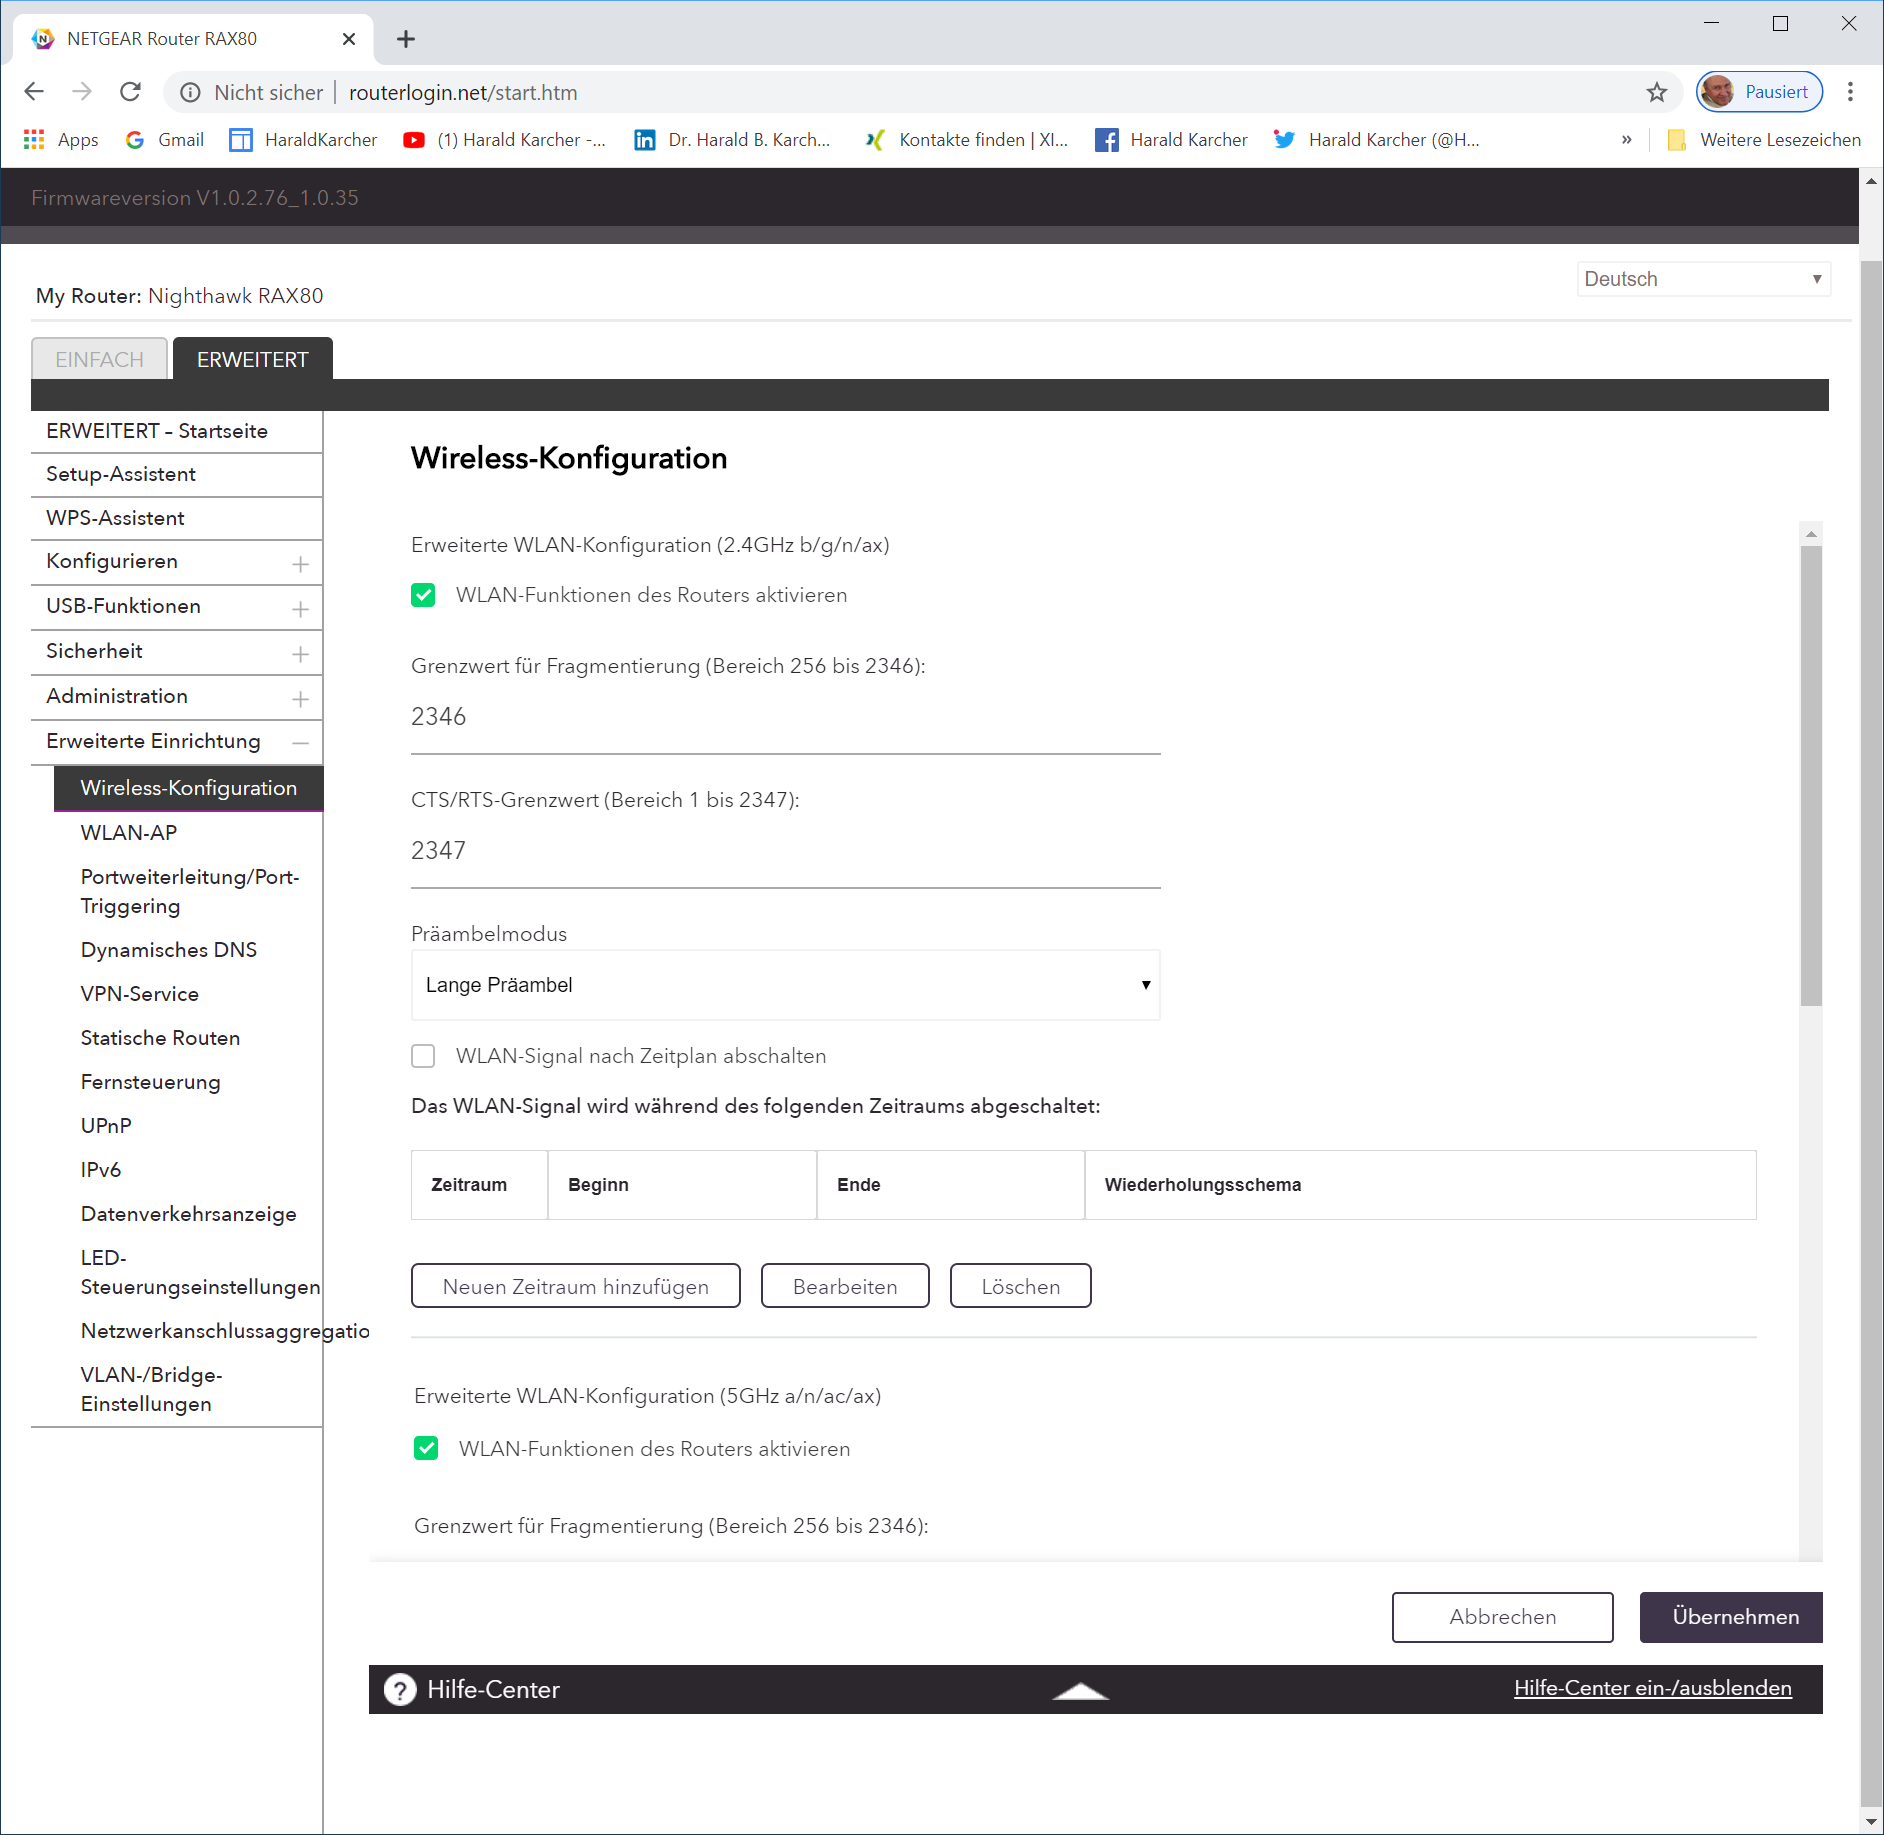Select Wireless-Konfiguration in the sidebar
This screenshot has width=1884, height=1835.
coord(189,789)
